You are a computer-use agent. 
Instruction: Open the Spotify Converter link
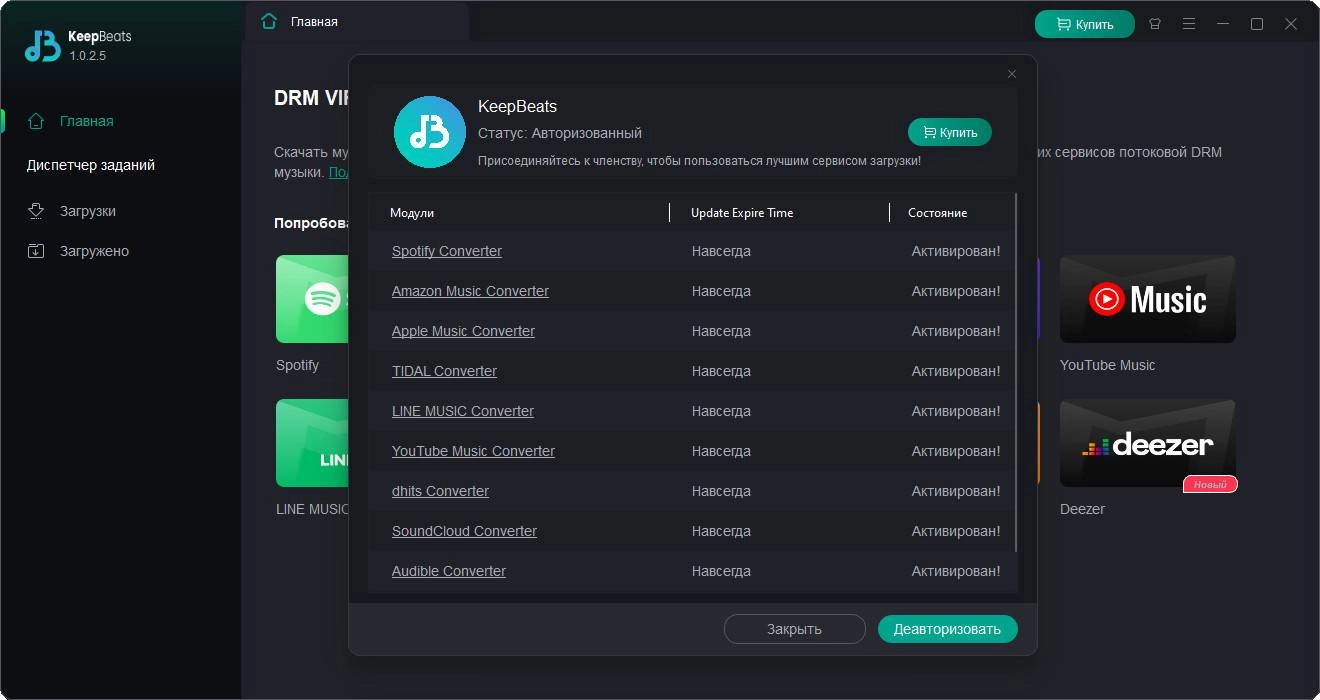447,251
